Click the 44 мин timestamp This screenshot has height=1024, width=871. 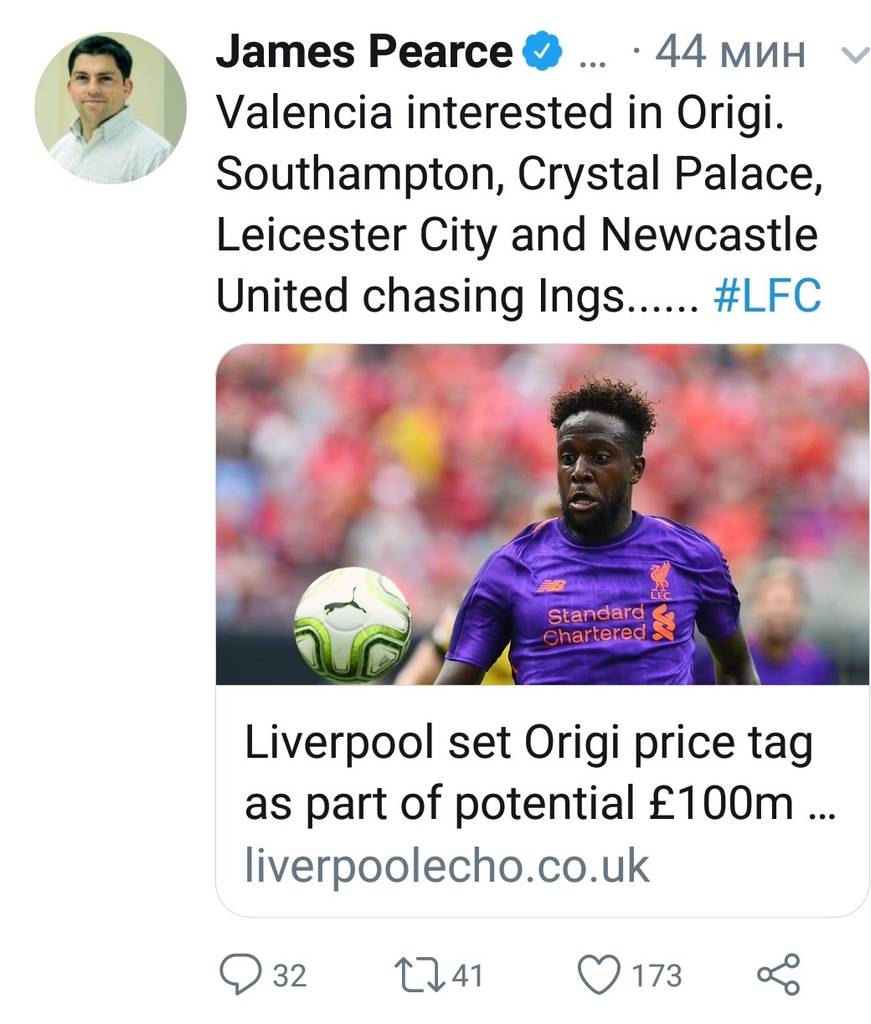tap(730, 53)
